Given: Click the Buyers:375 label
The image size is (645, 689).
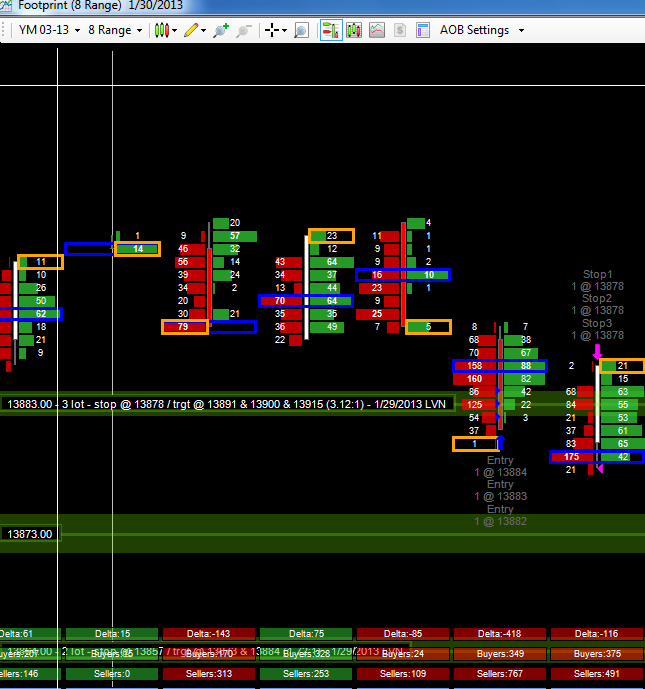Looking at the screenshot, I should click(x=597, y=654).
